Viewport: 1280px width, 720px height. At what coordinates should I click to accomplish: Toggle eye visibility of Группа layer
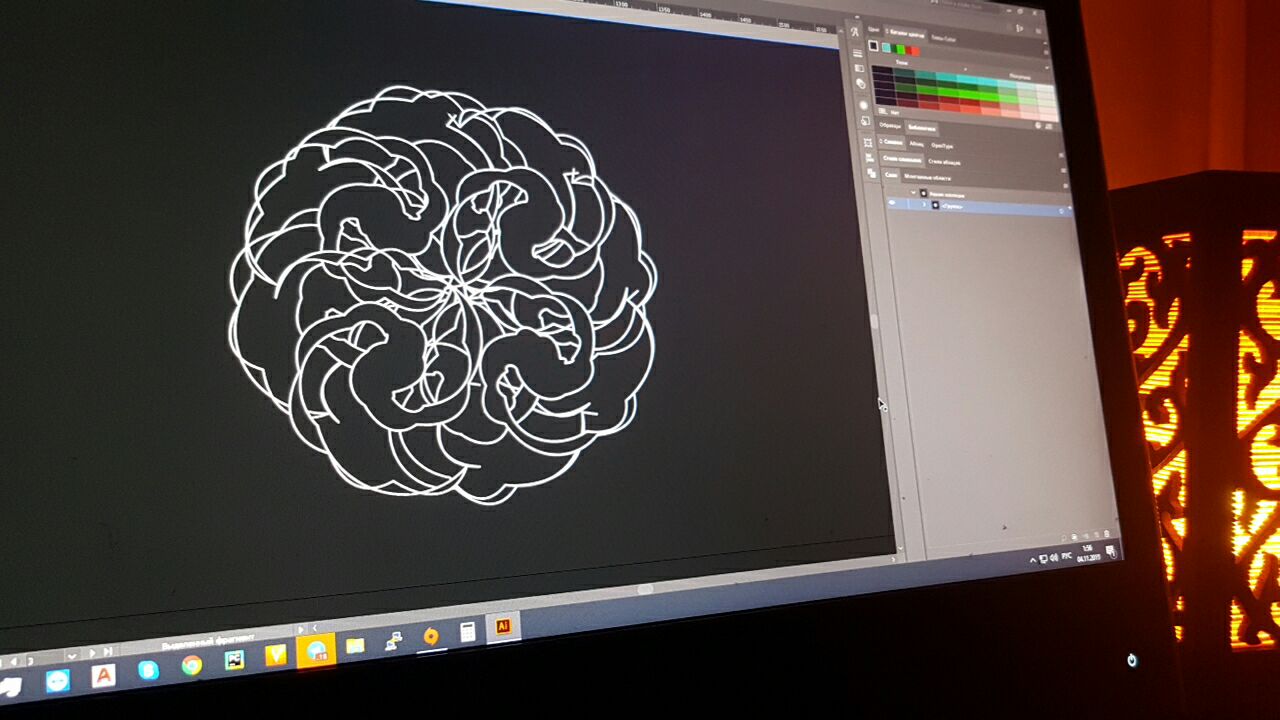pyautogui.click(x=892, y=202)
